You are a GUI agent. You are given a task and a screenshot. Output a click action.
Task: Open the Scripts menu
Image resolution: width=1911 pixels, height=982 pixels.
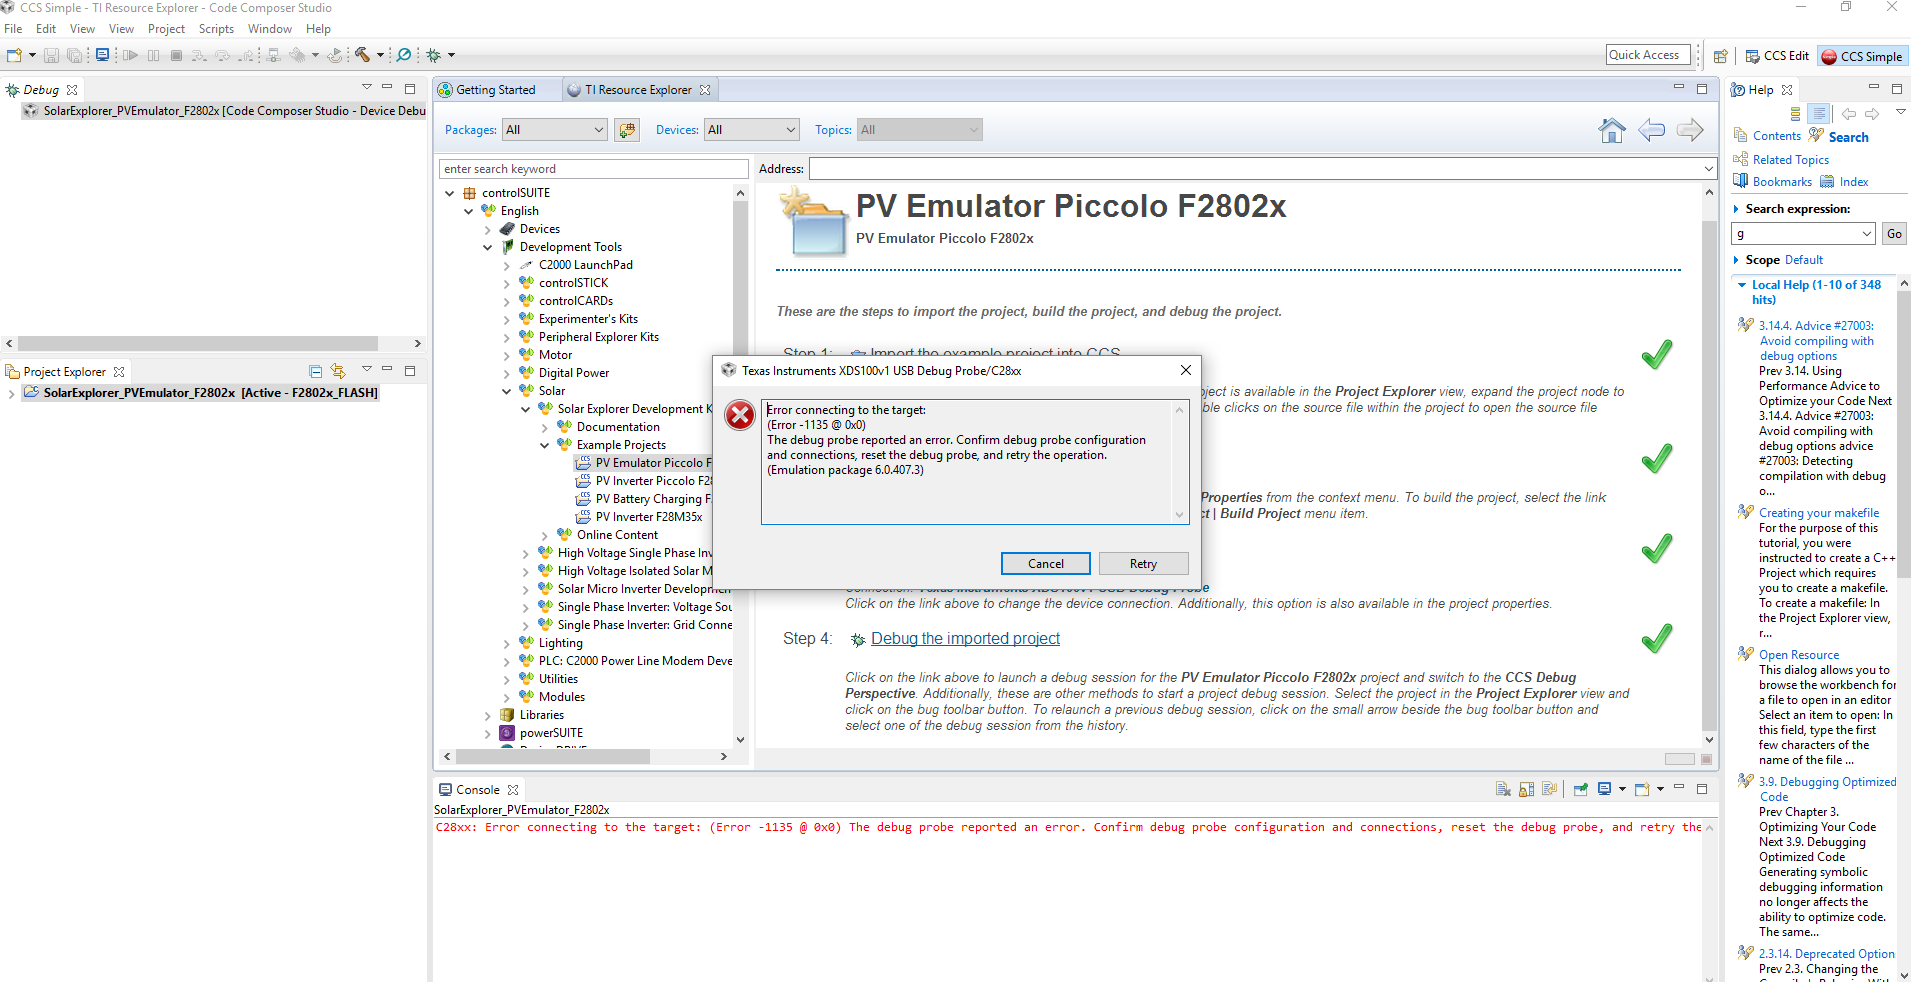click(216, 29)
